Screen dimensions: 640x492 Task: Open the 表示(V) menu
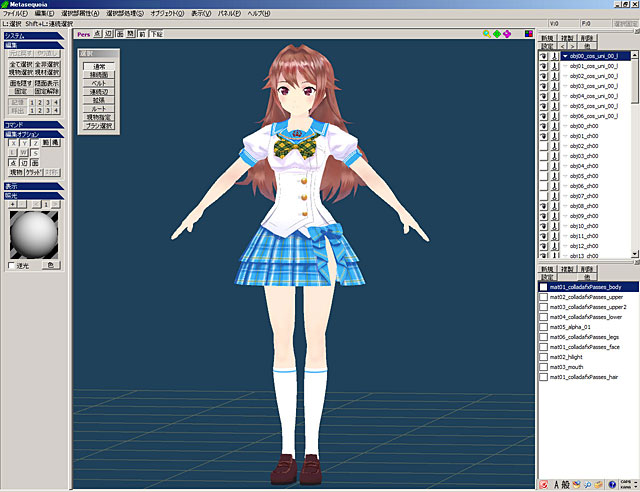[x=201, y=13]
